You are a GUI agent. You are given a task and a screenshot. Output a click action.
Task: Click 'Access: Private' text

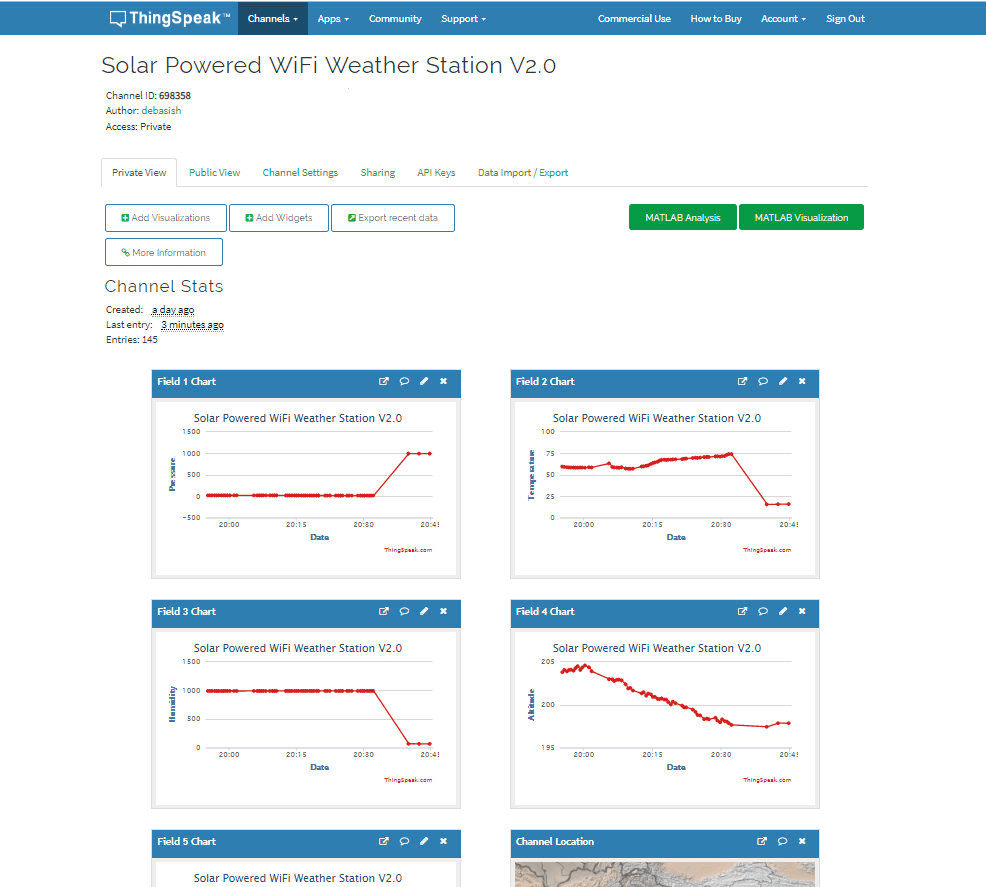coord(138,127)
